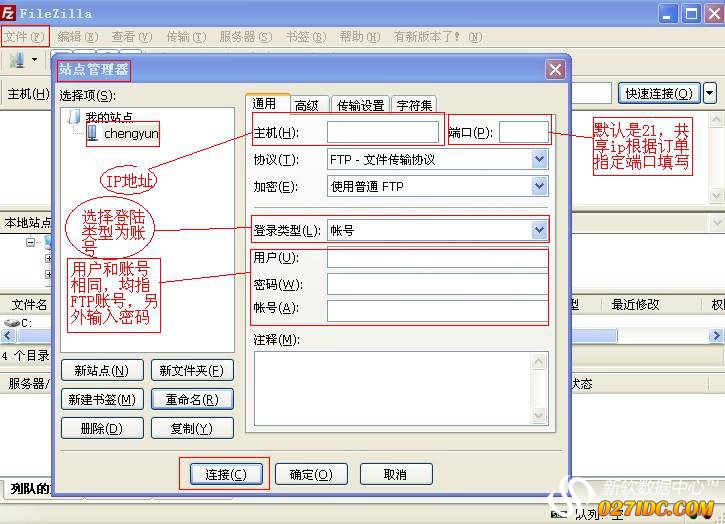Image resolution: width=725 pixels, height=524 pixels.
Task: Open the 编辑(E) menu
Action: pyautogui.click(x=78, y=37)
